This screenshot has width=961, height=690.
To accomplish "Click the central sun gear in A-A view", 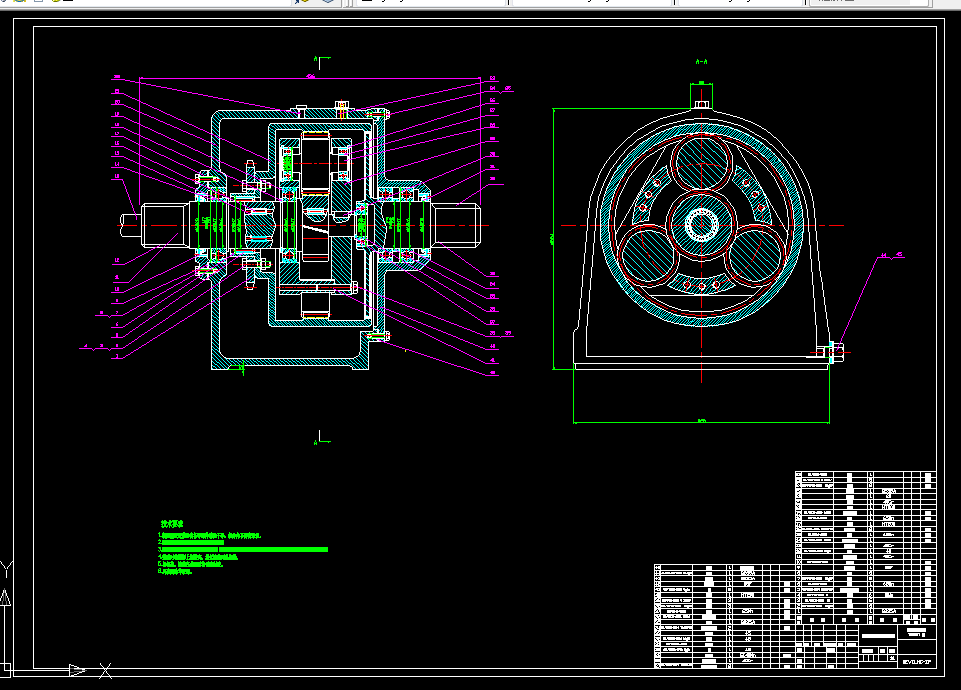I will (701, 225).
